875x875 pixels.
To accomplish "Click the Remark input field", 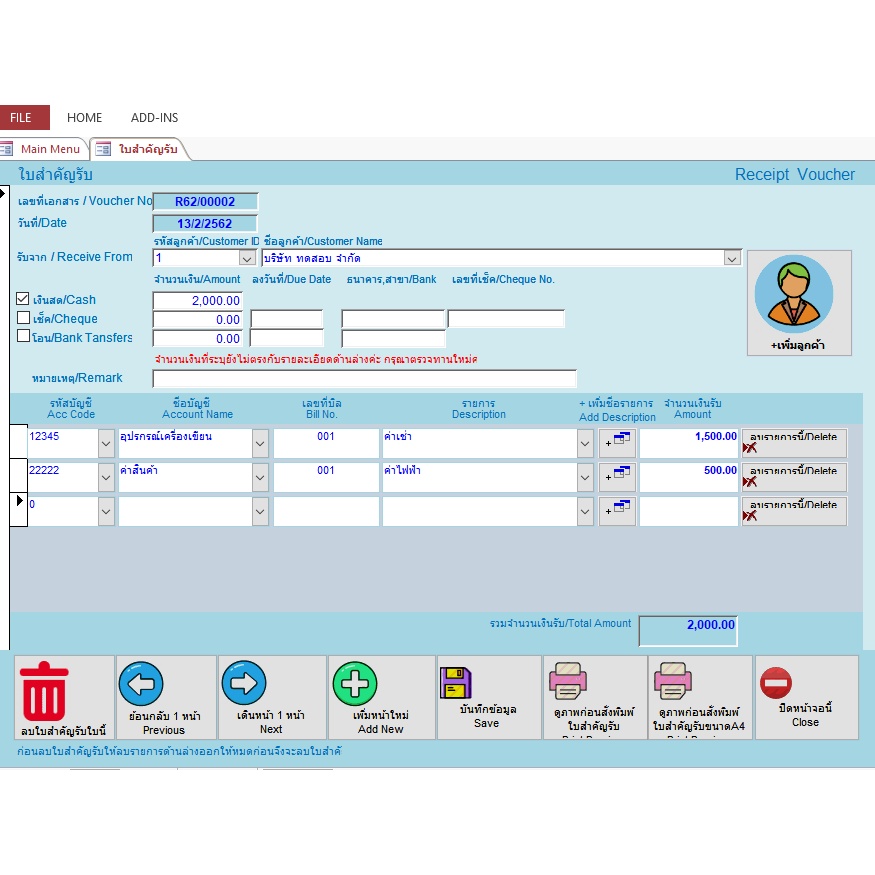I will tap(364, 378).
